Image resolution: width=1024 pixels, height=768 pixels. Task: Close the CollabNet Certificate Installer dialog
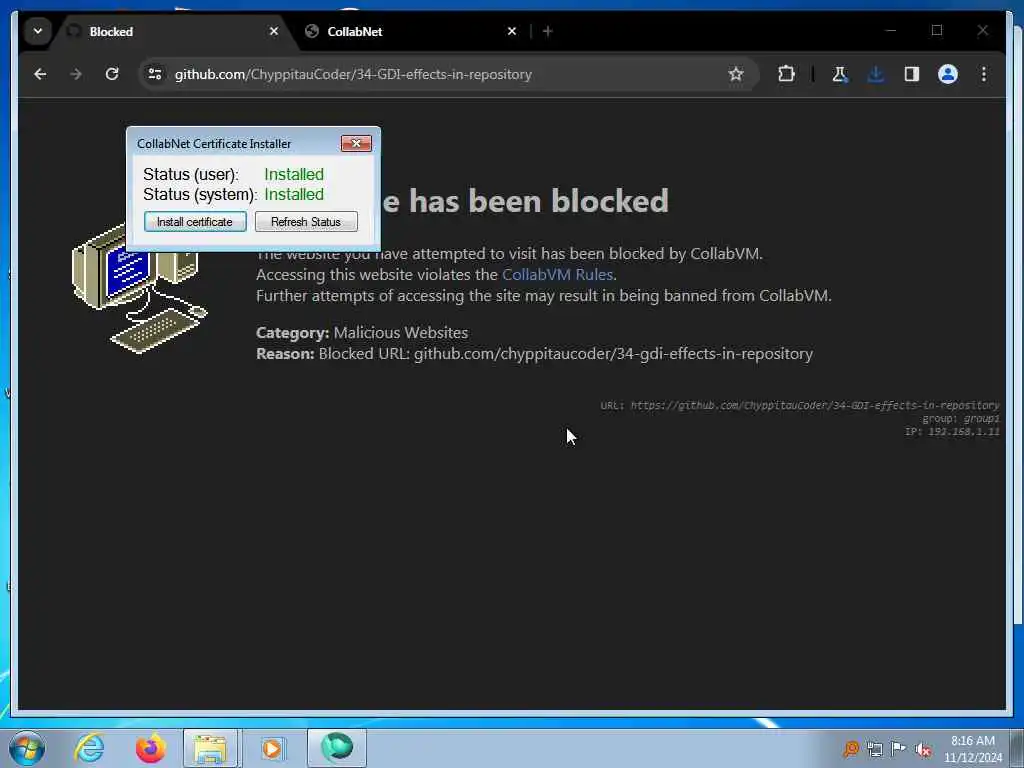pos(356,143)
